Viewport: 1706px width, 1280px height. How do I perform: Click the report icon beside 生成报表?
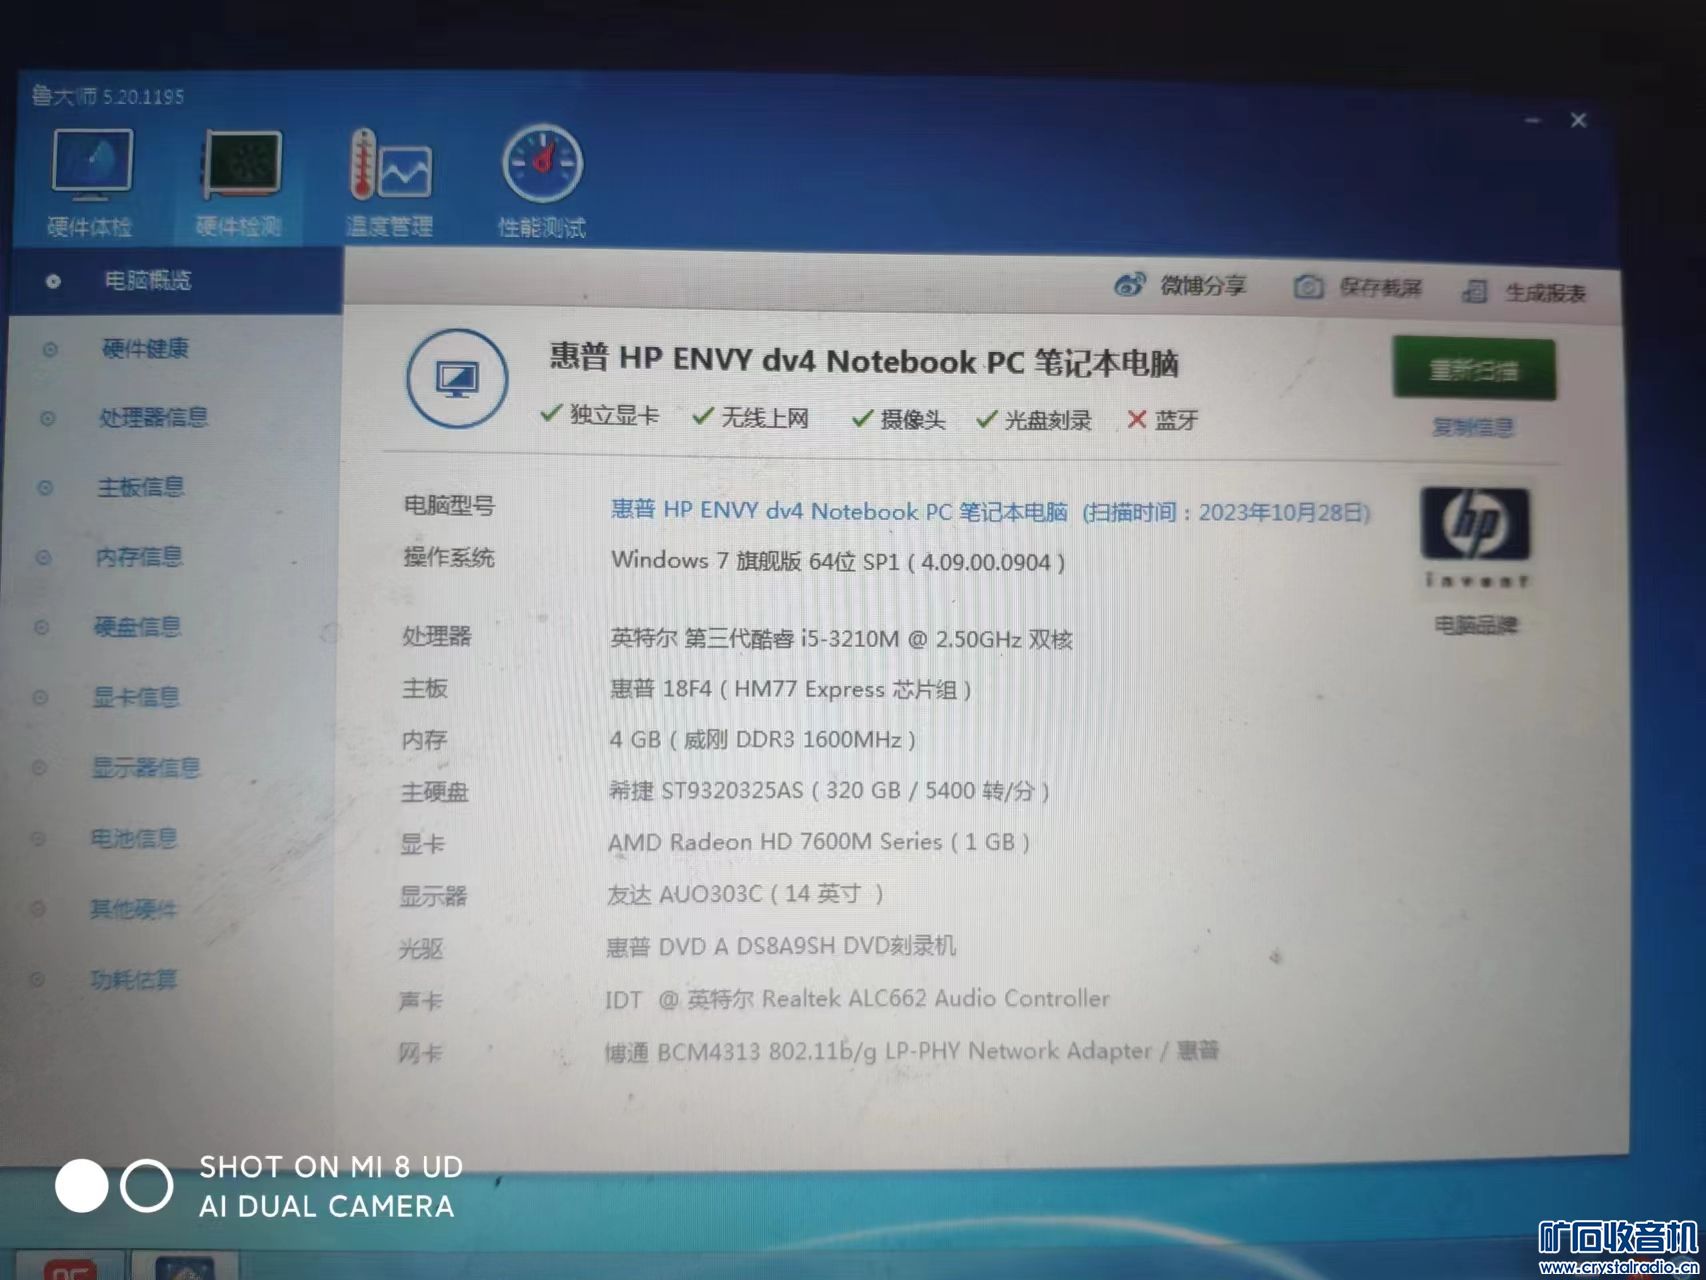click(x=1474, y=291)
